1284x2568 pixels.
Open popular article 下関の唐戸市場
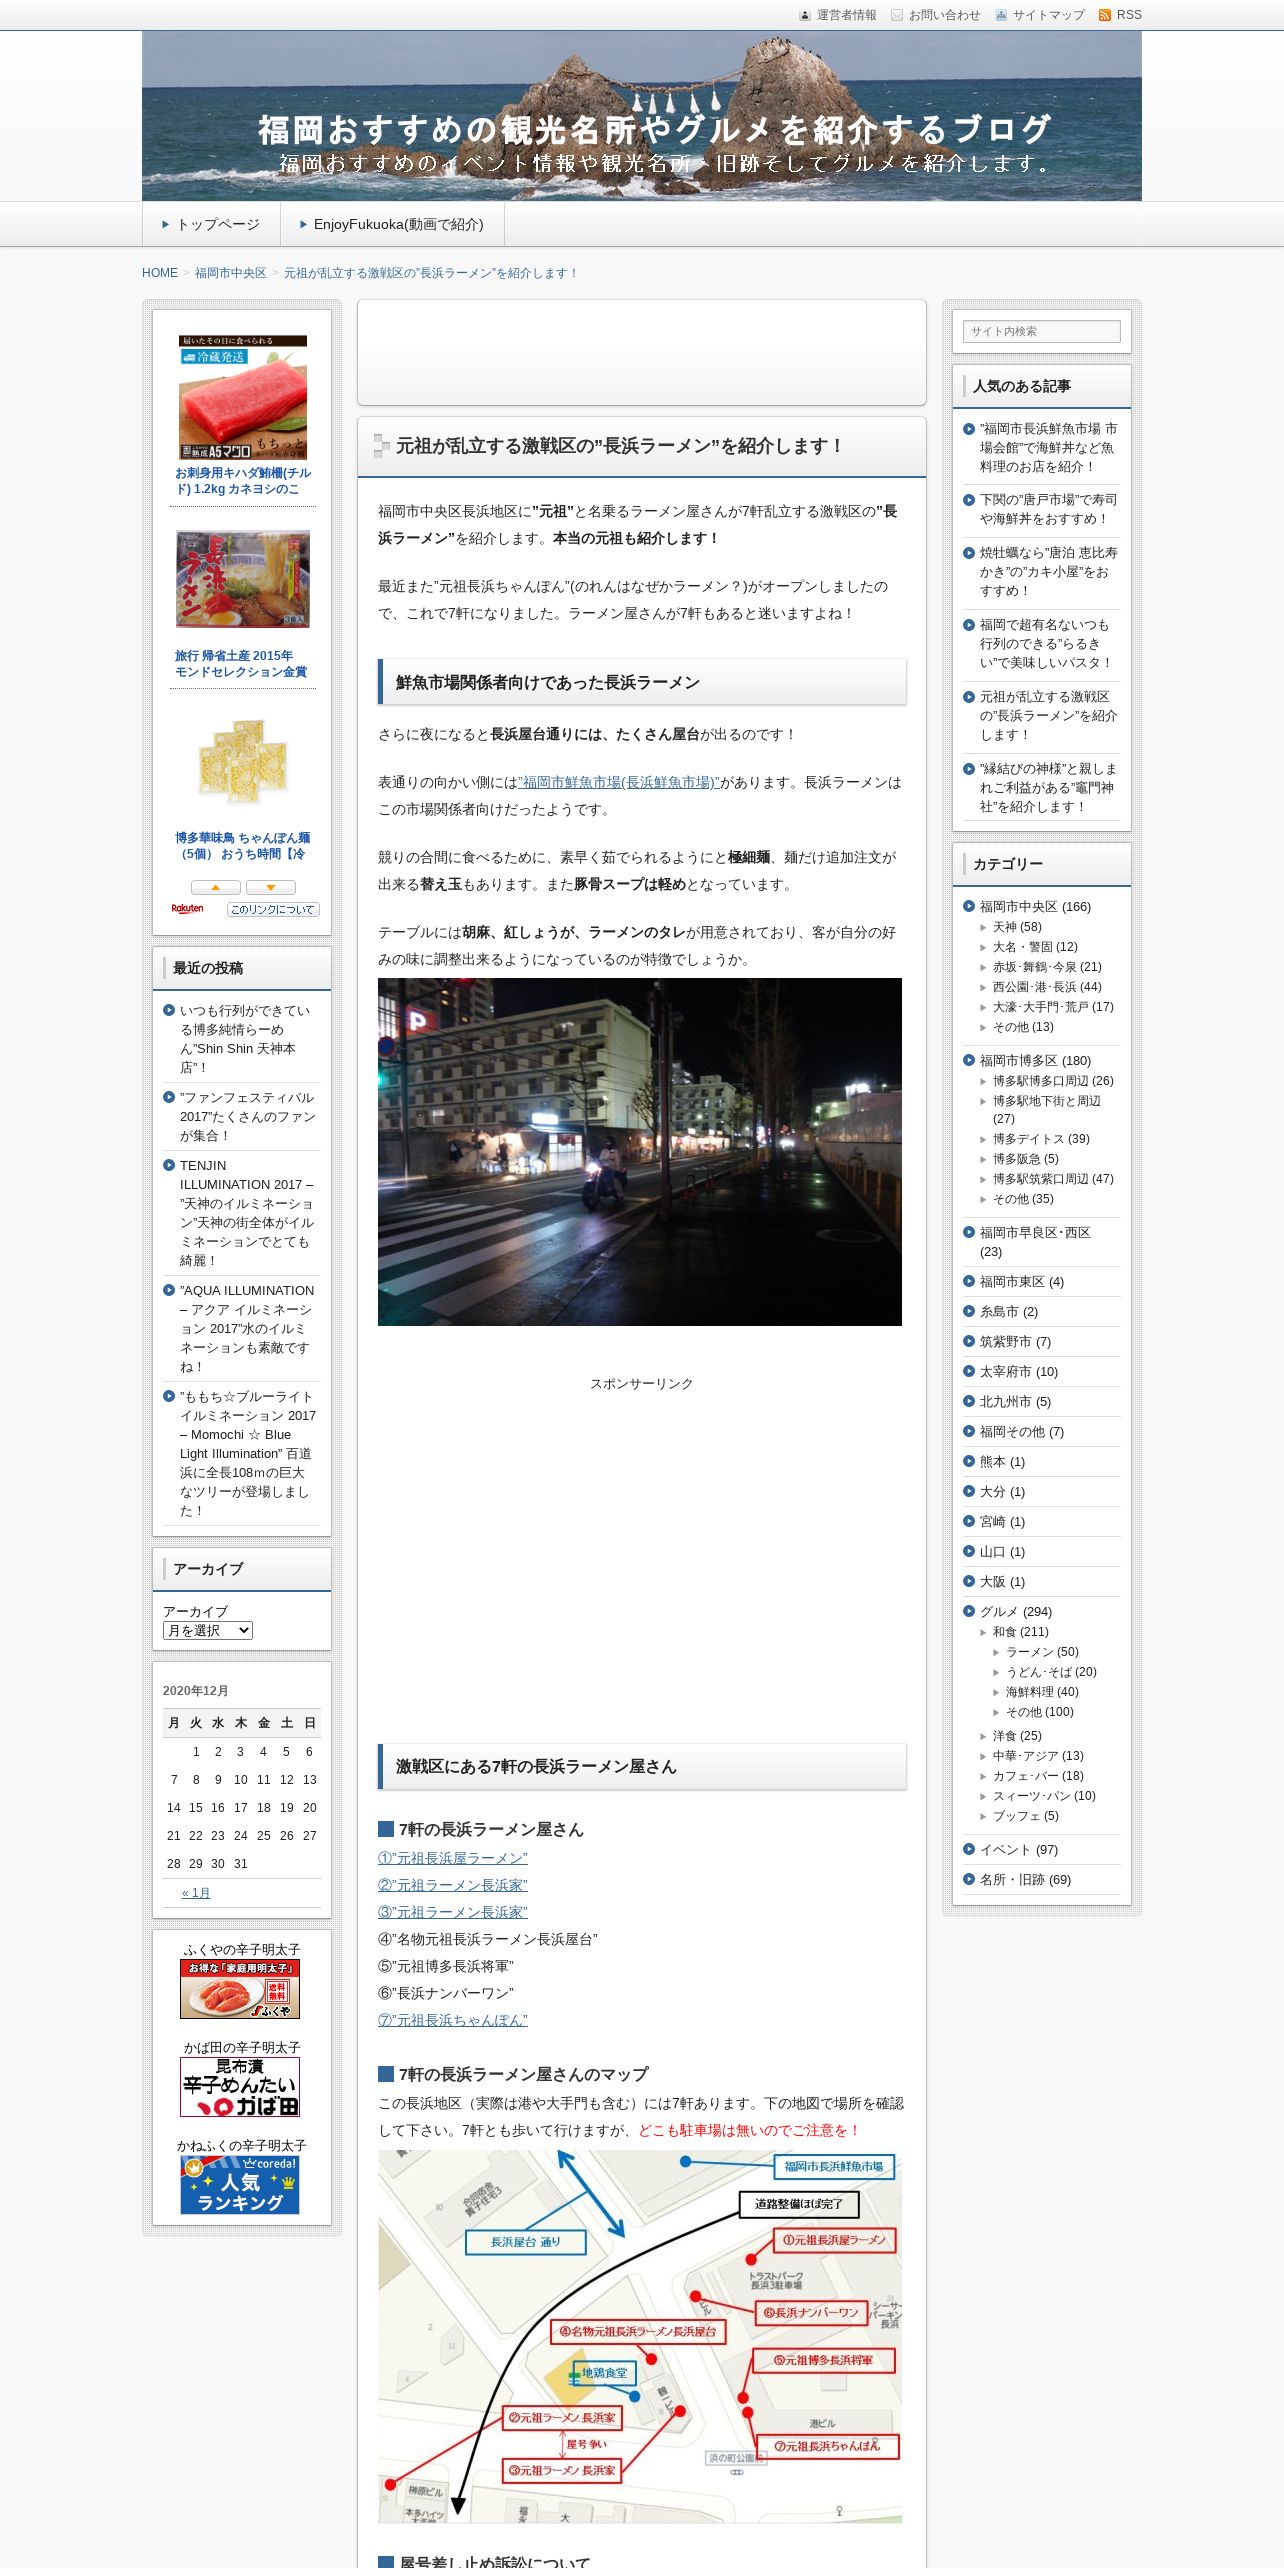(1048, 509)
